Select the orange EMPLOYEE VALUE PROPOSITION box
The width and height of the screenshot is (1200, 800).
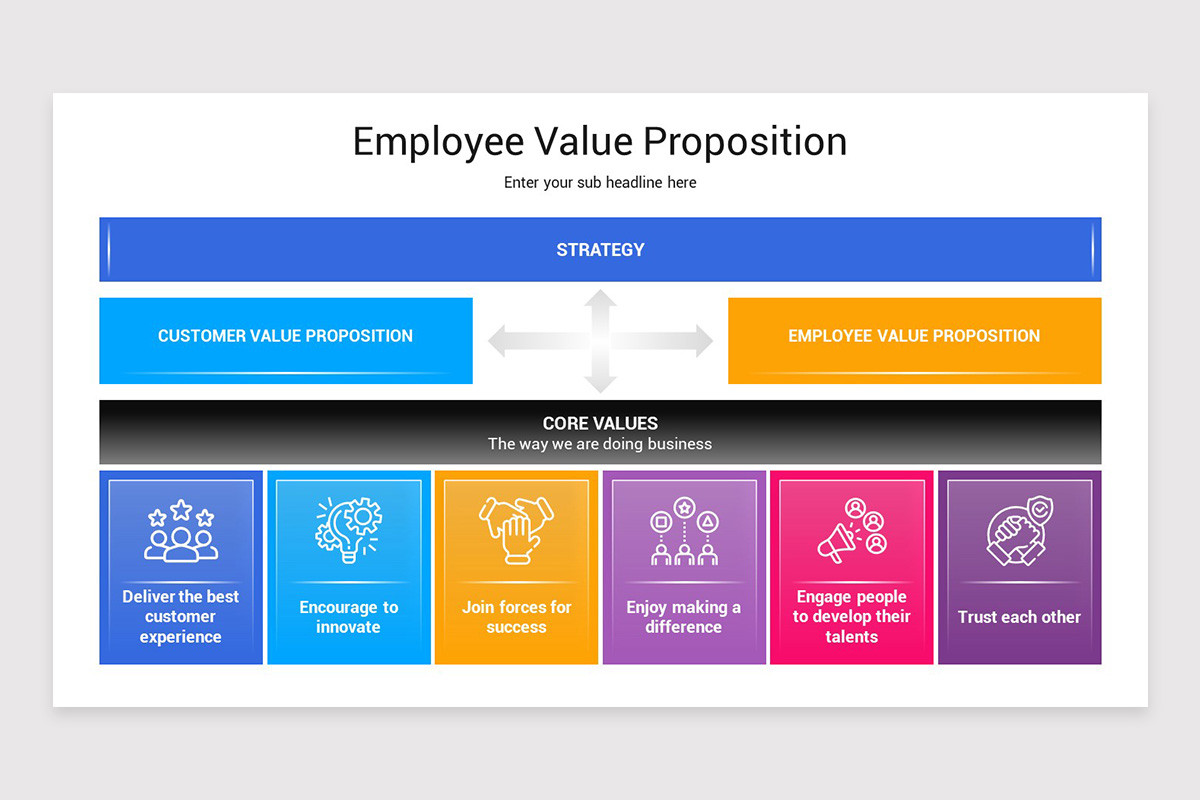pos(914,340)
